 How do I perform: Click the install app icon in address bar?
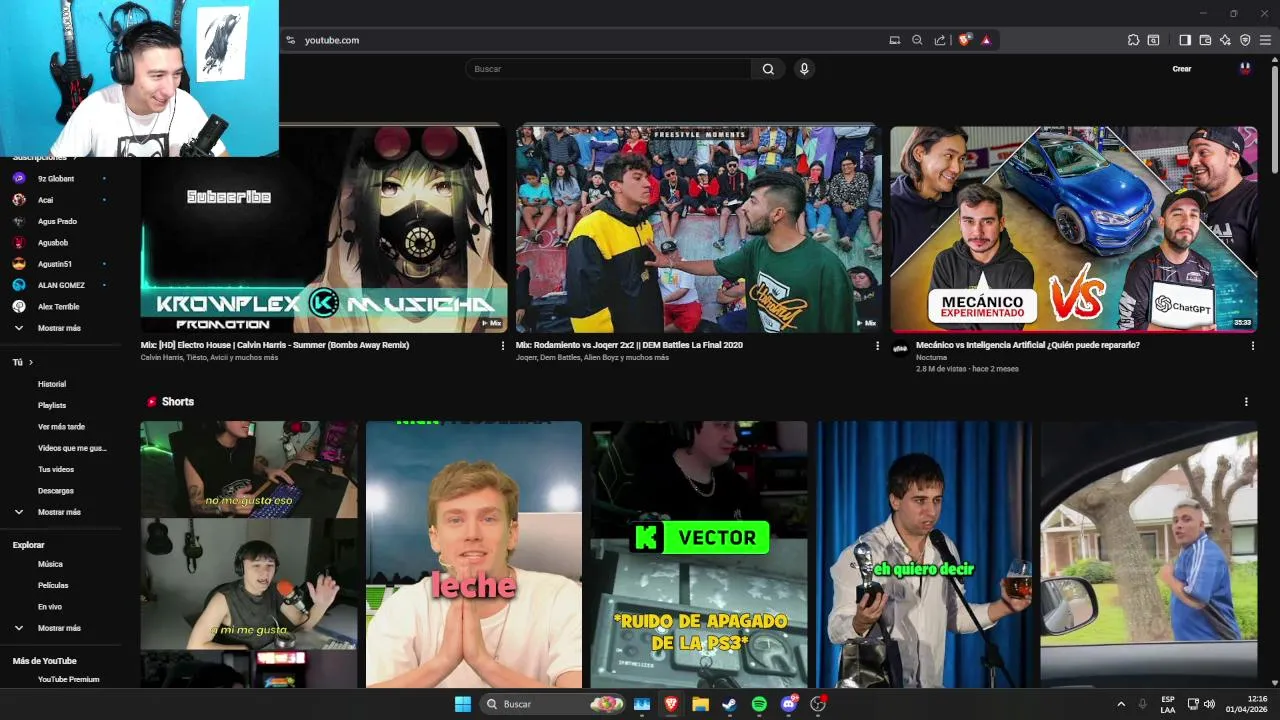point(894,40)
